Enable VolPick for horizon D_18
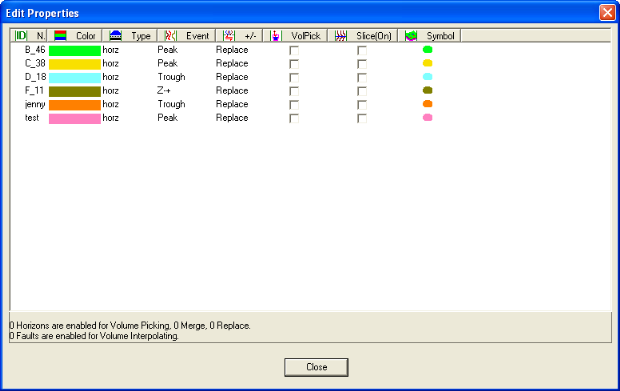The image size is (620, 391). [294, 77]
